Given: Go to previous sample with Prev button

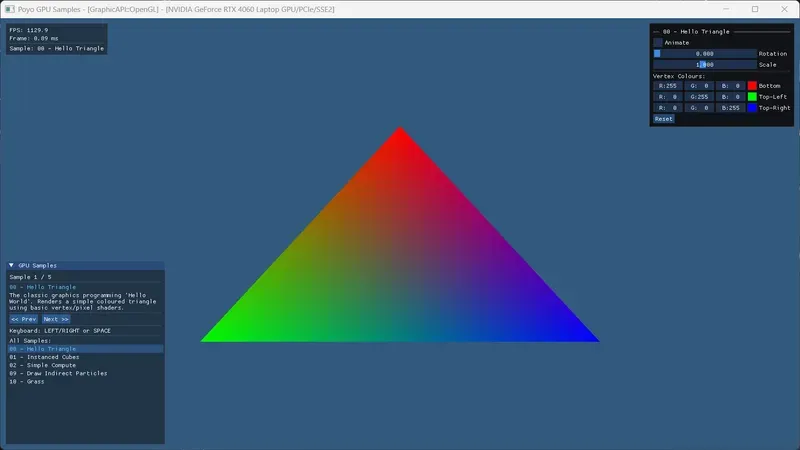Looking at the screenshot, I should pos(23,319).
